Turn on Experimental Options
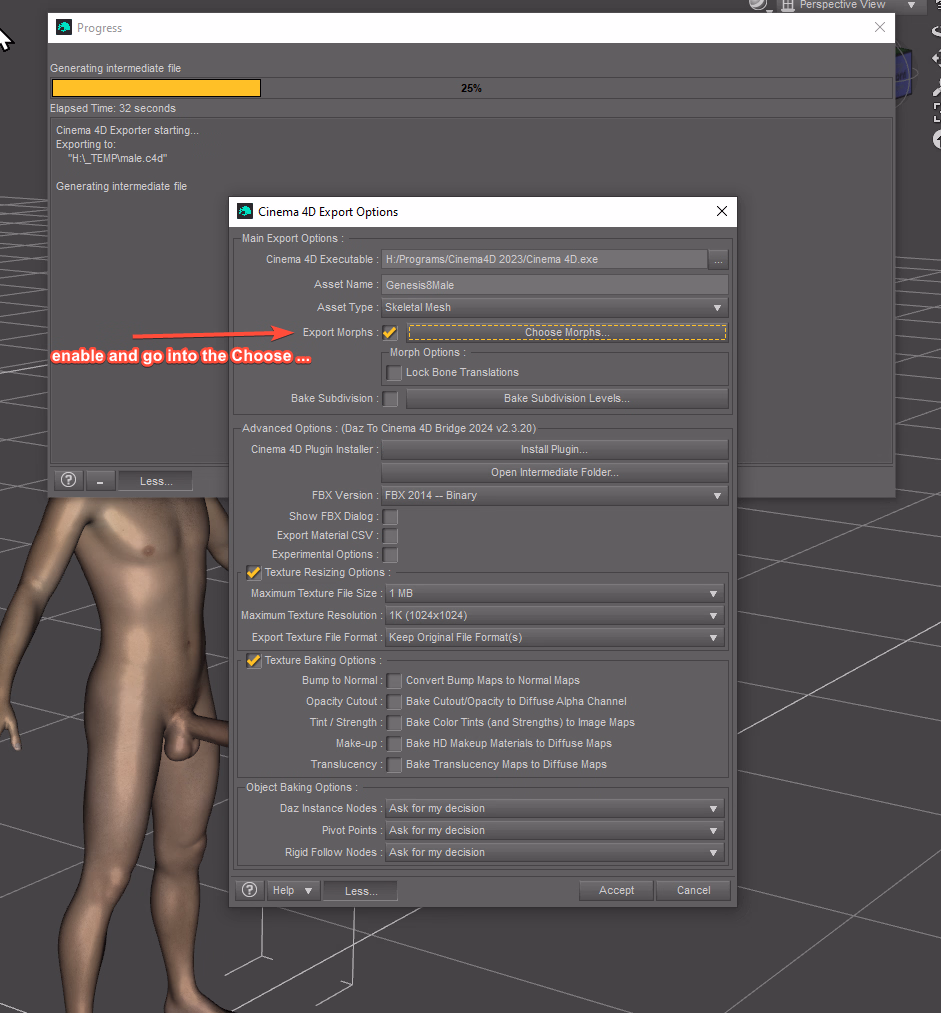This screenshot has width=941, height=1013. 390,554
